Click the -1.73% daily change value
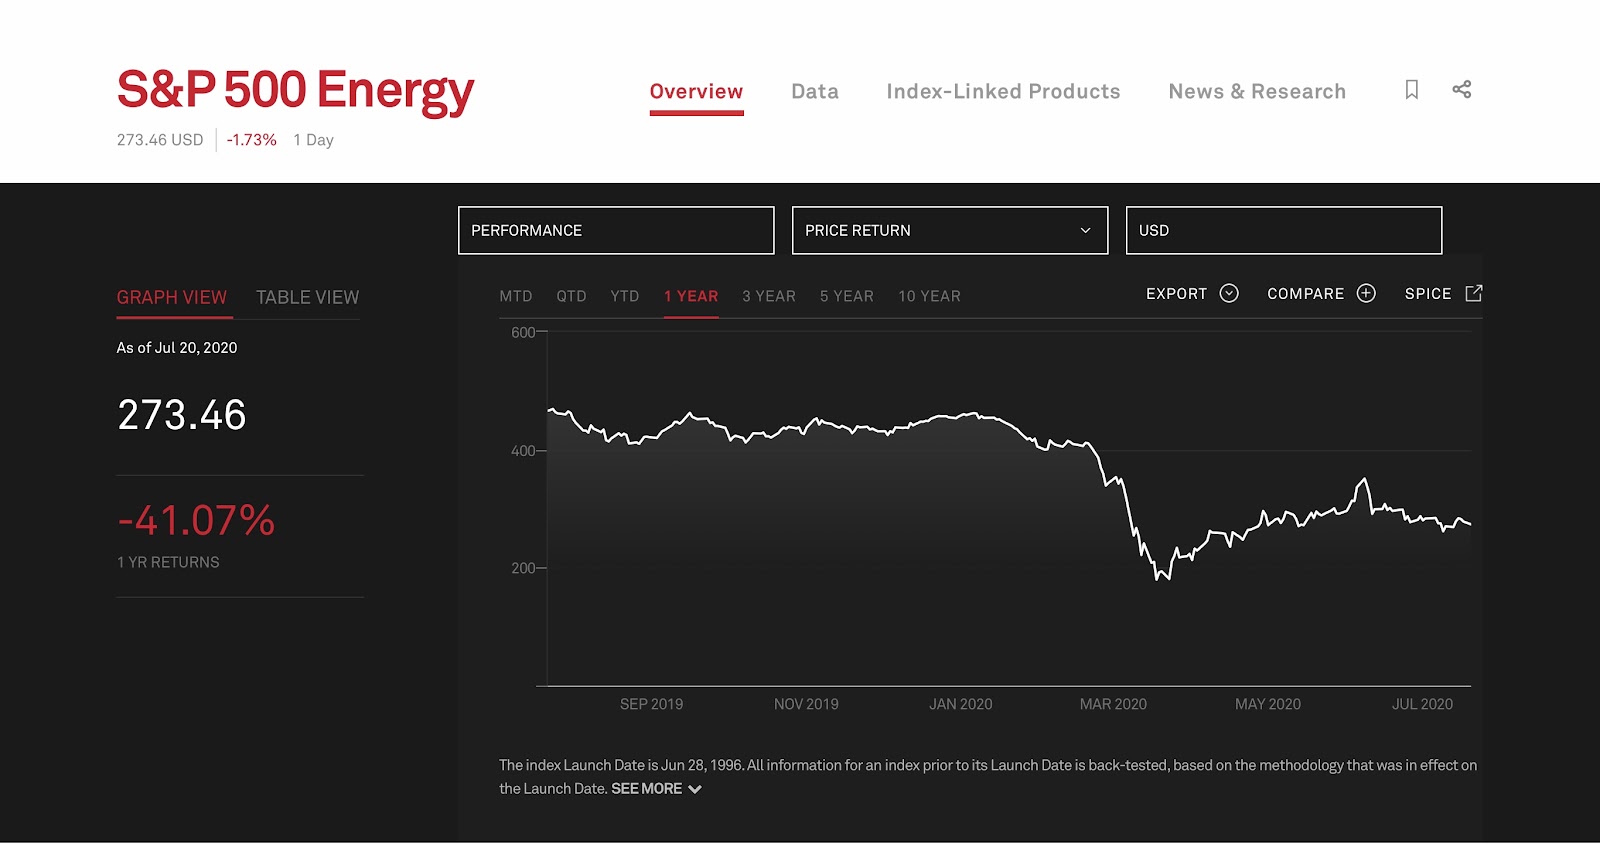Image resolution: width=1600 pixels, height=844 pixels. click(x=251, y=140)
